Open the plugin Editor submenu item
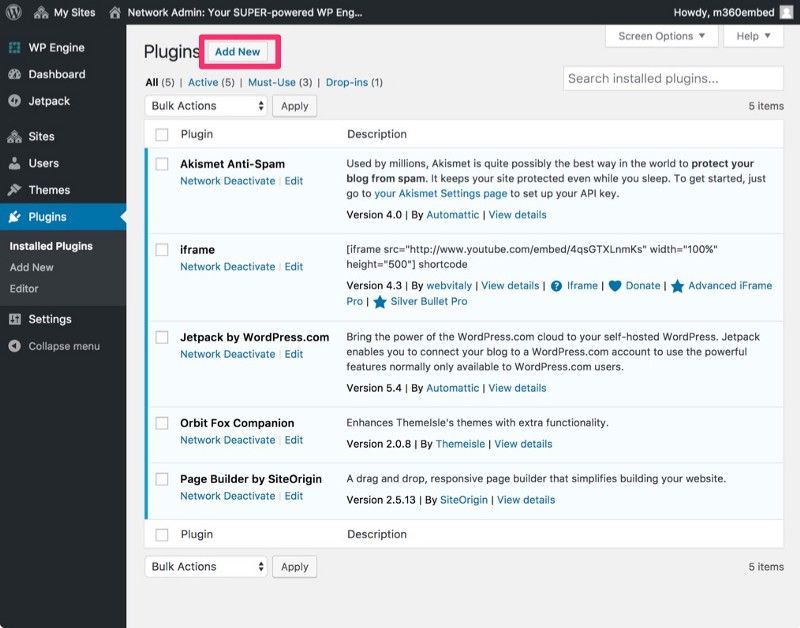 point(24,289)
